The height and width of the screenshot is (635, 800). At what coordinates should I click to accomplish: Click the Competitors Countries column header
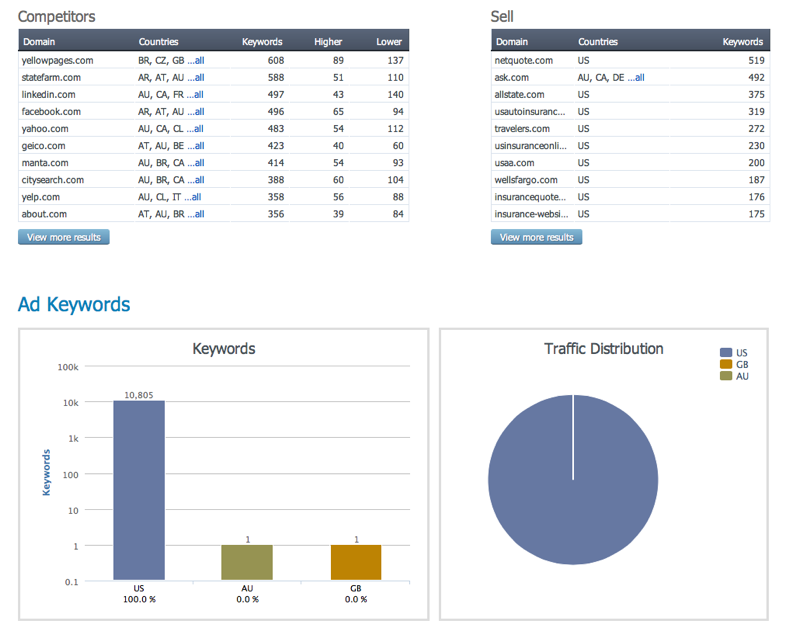(158, 42)
